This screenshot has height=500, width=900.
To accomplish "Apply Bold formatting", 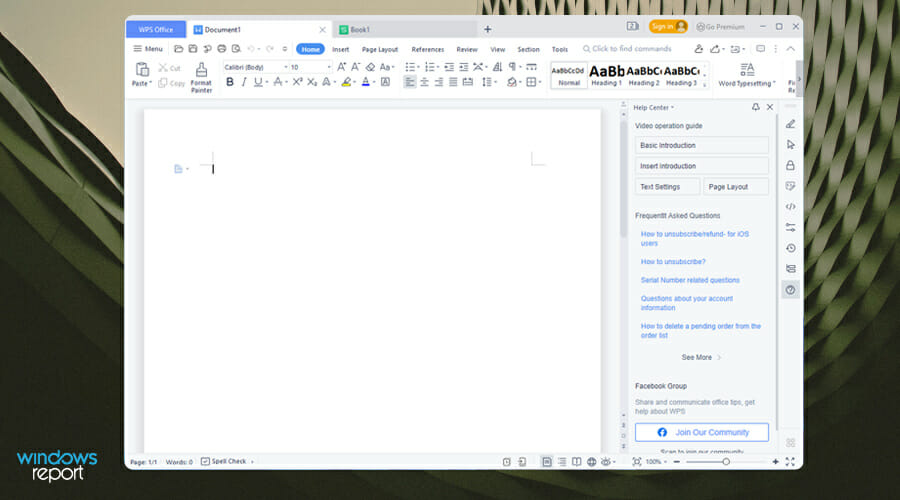I will (230, 82).
